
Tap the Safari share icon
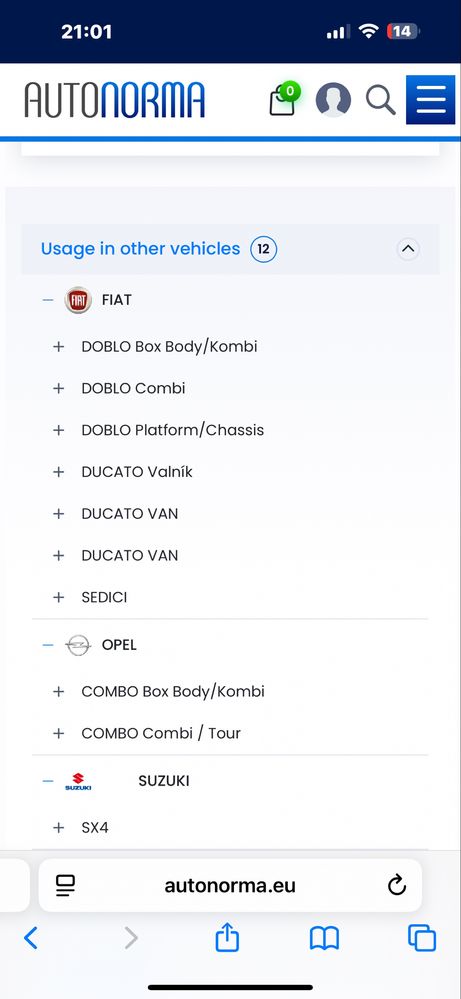coord(227,938)
